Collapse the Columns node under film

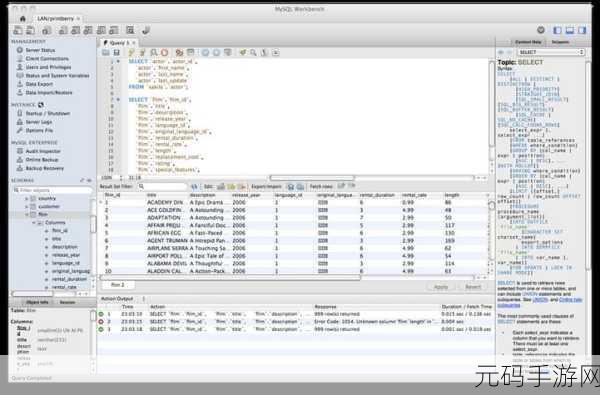tap(34, 223)
